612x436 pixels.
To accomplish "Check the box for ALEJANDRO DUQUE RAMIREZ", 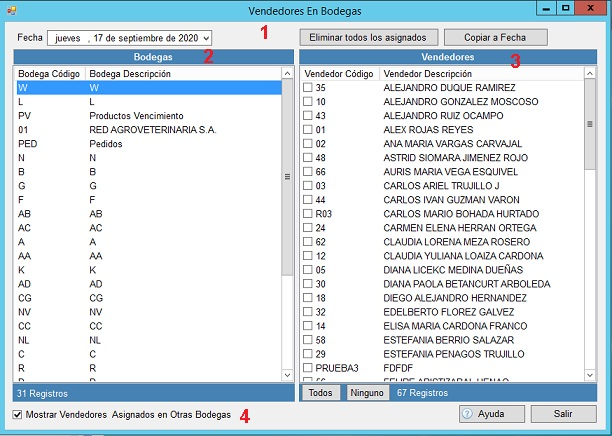I will pos(308,88).
